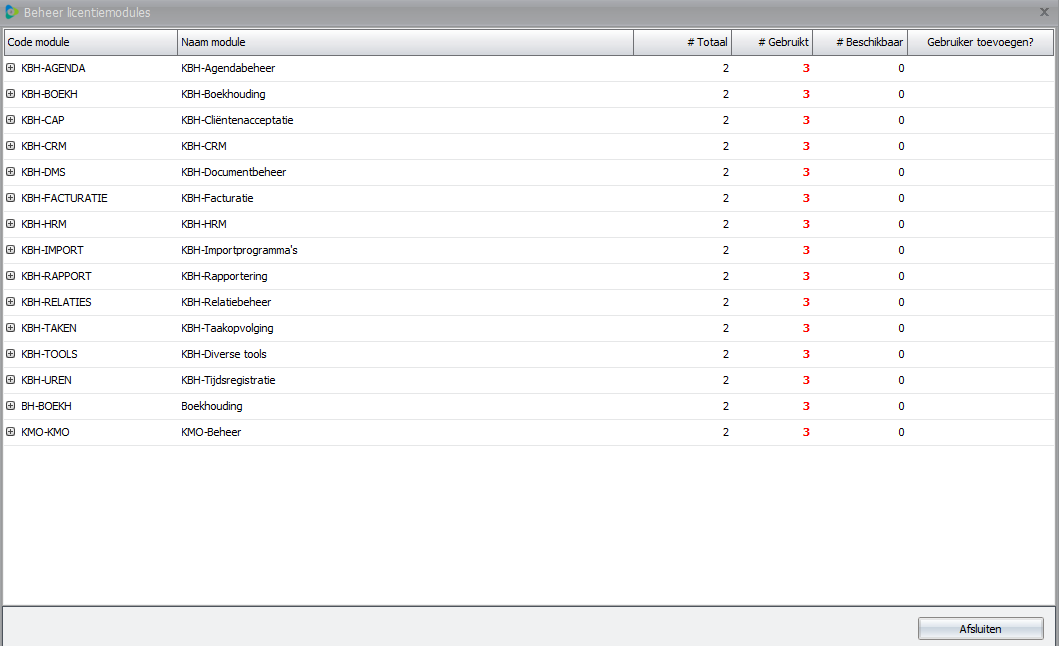Click the Afsluiten button
The image size is (1059, 646).
[980, 629]
